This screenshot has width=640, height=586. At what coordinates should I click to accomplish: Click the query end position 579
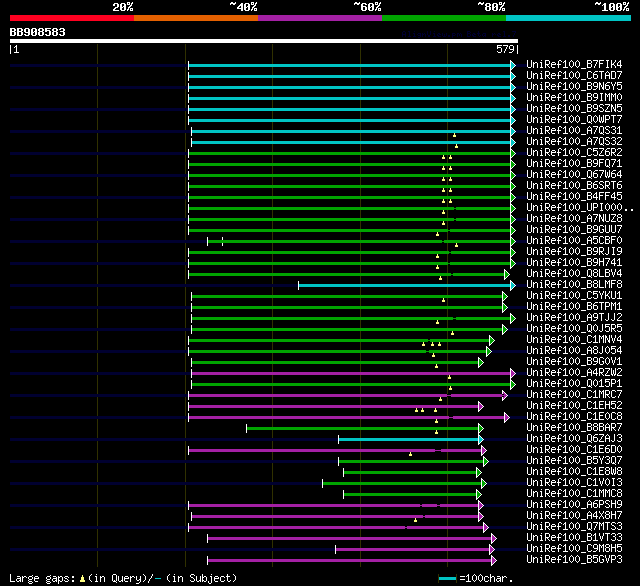[505, 49]
